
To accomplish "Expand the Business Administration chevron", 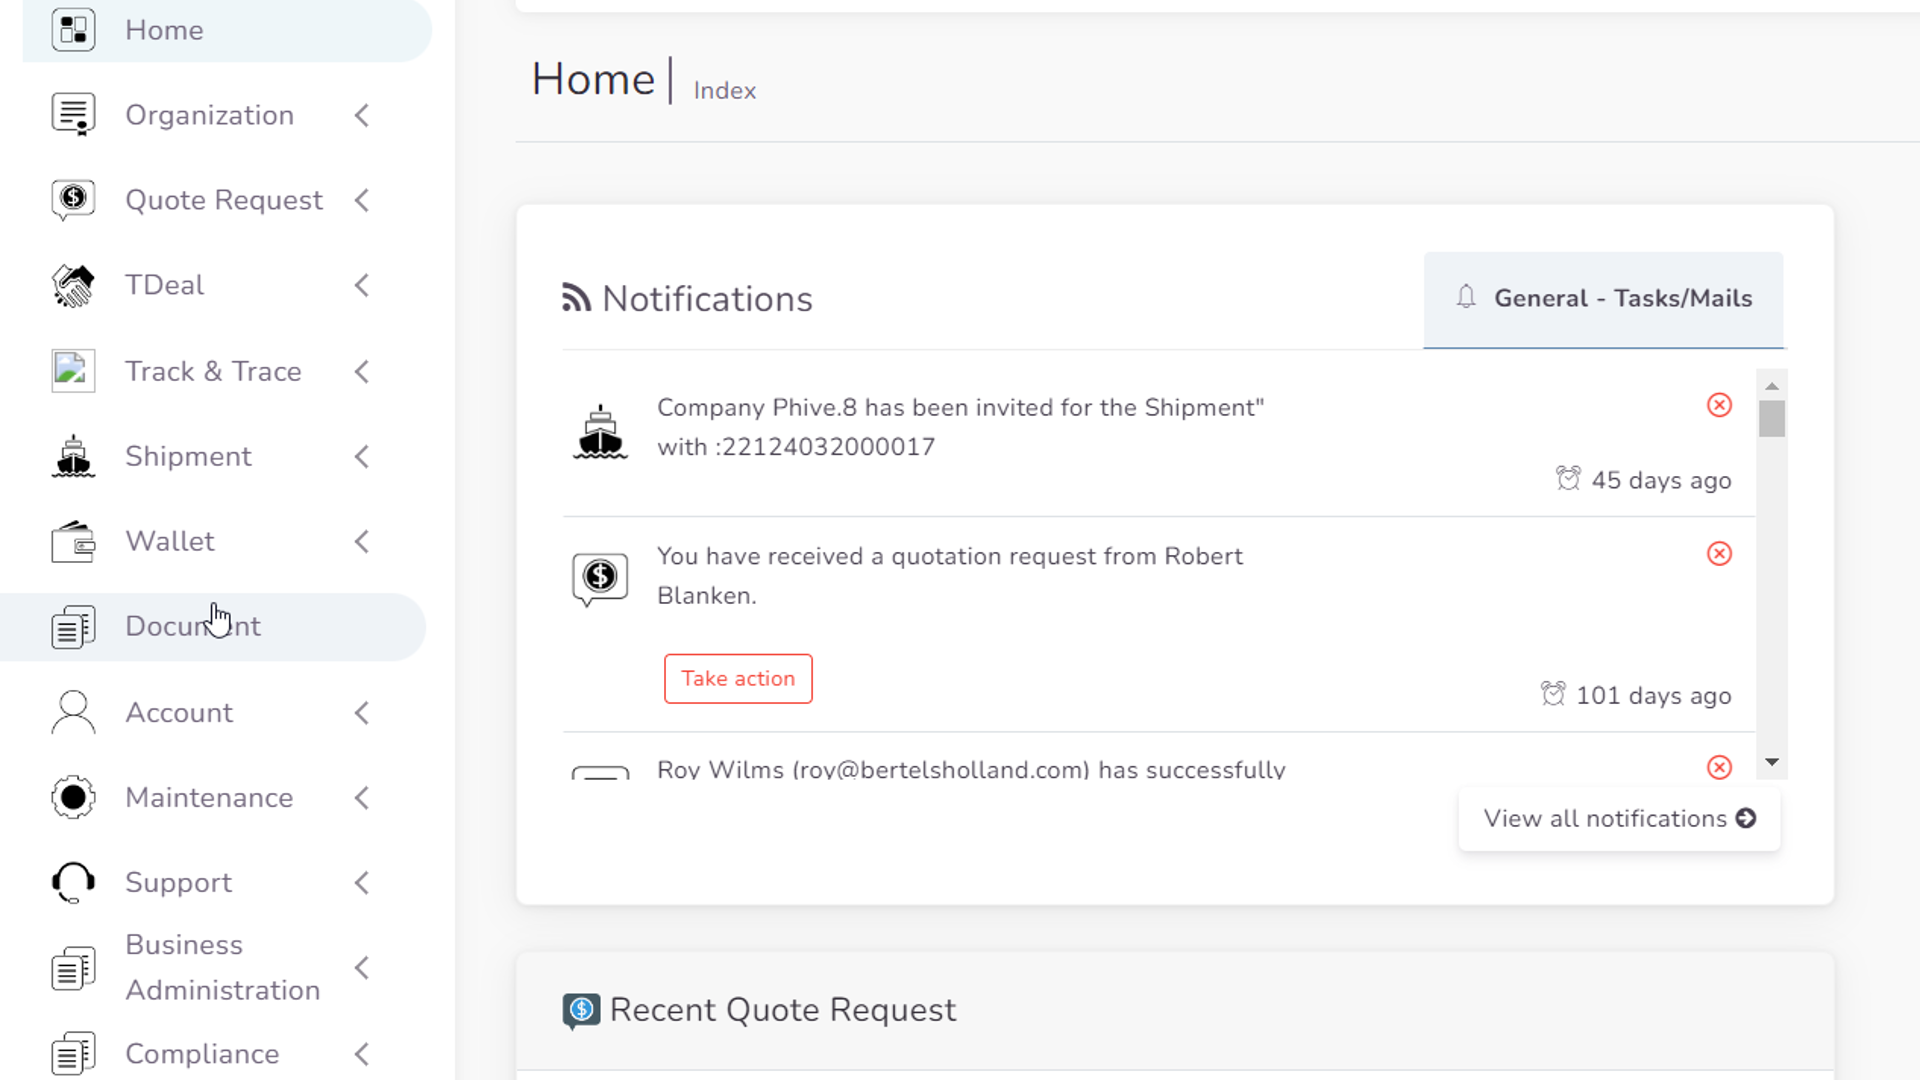I will point(362,968).
